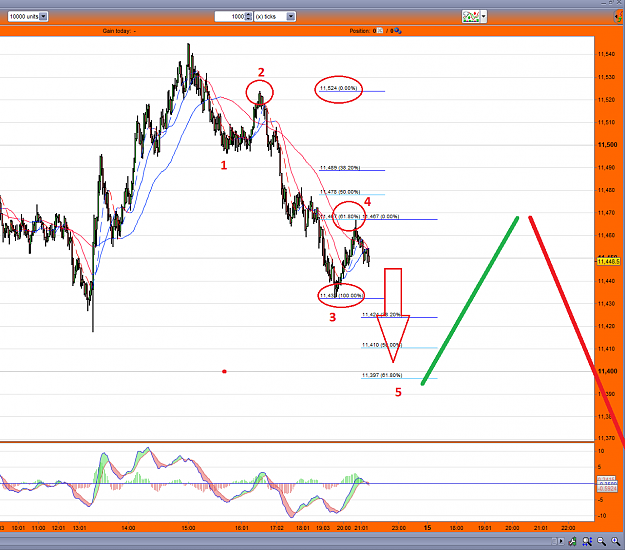The height and width of the screenshot is (550, 625).
Task: Click the Gain today label
Action: [x=116, y=31]
